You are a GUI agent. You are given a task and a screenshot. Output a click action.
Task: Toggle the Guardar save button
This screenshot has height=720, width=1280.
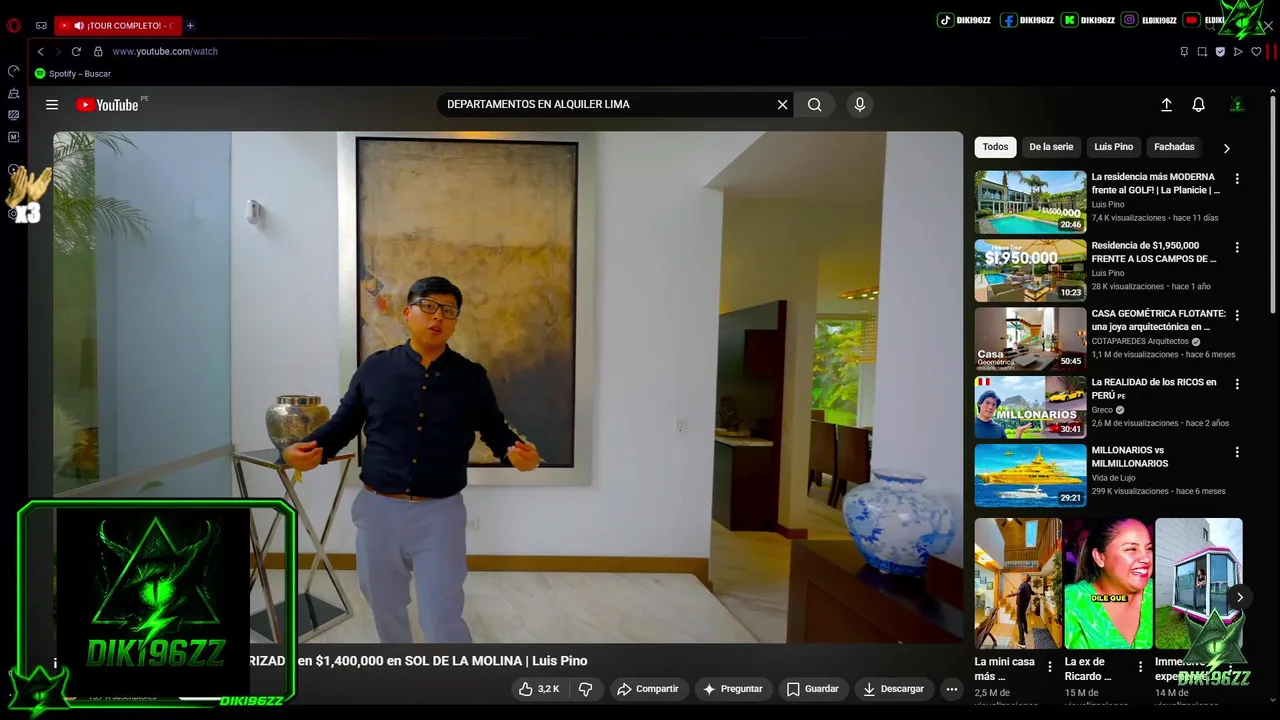point(812,689)
